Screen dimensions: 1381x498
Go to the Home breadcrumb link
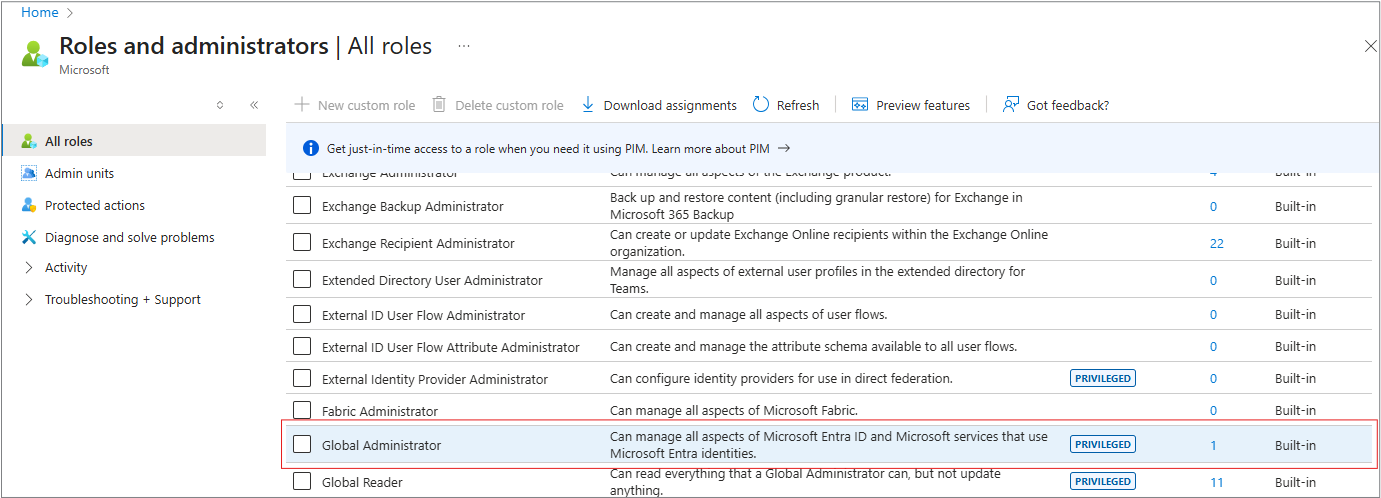[39, 12]
